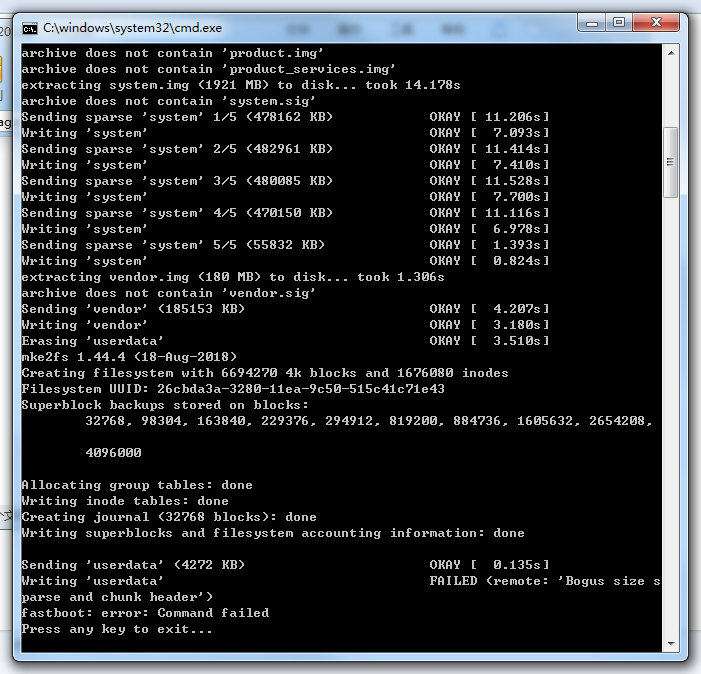Click "Sending sparse 'system' 5/5" line
701x674 pixels.
click(x=173, y=245)
